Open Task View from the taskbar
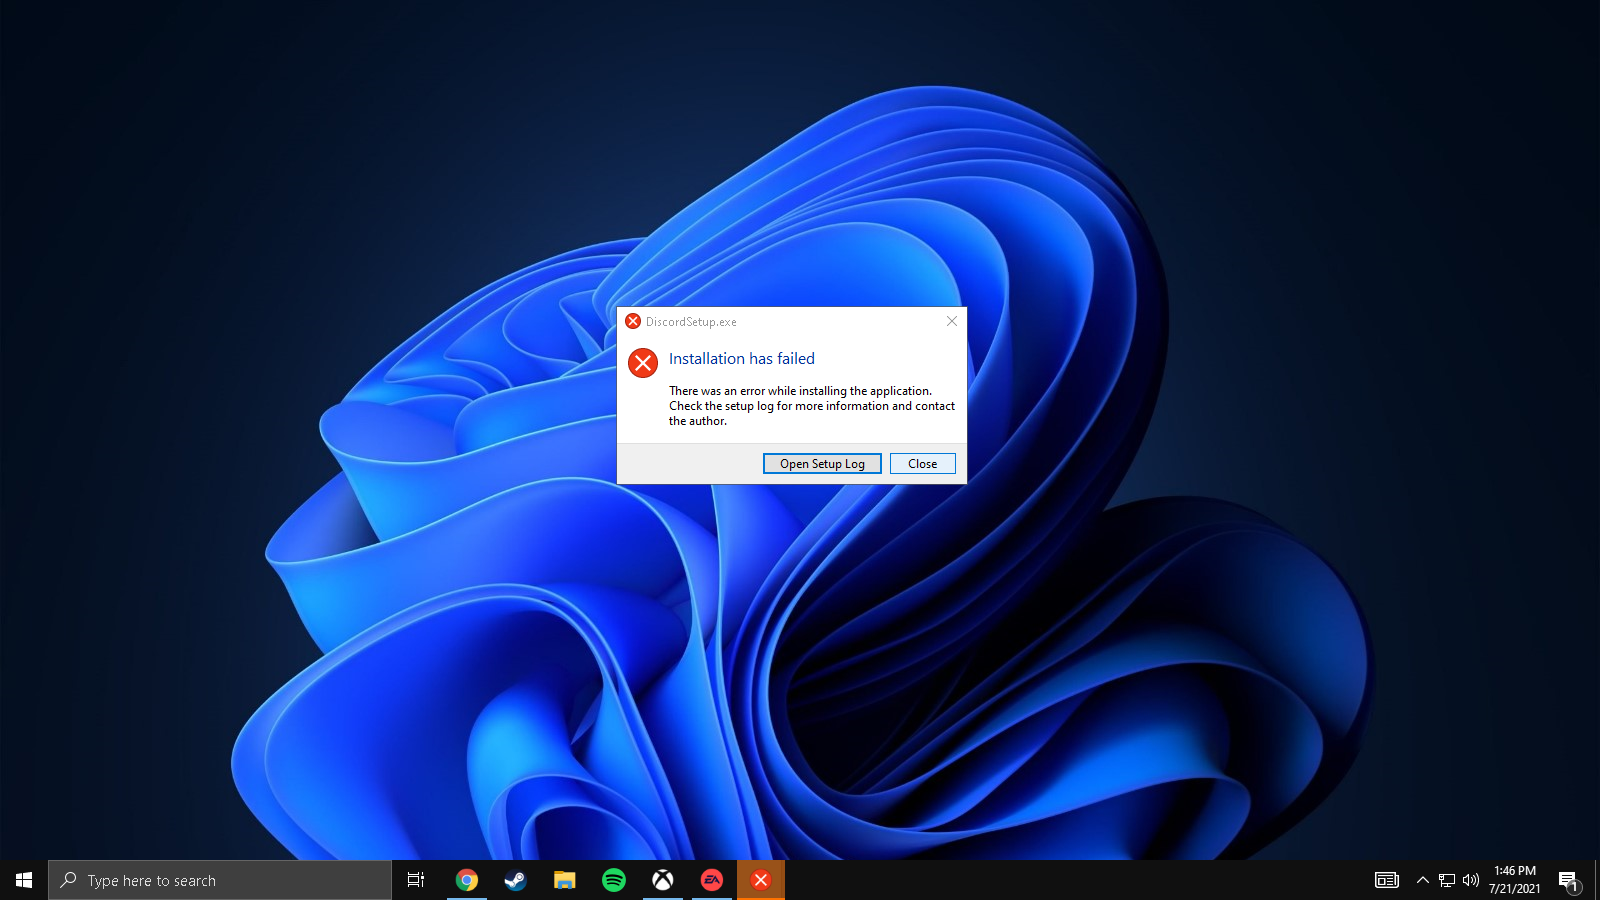This screenshot has height=900, width=1600. pyautogui.click(x=416, y=880)
